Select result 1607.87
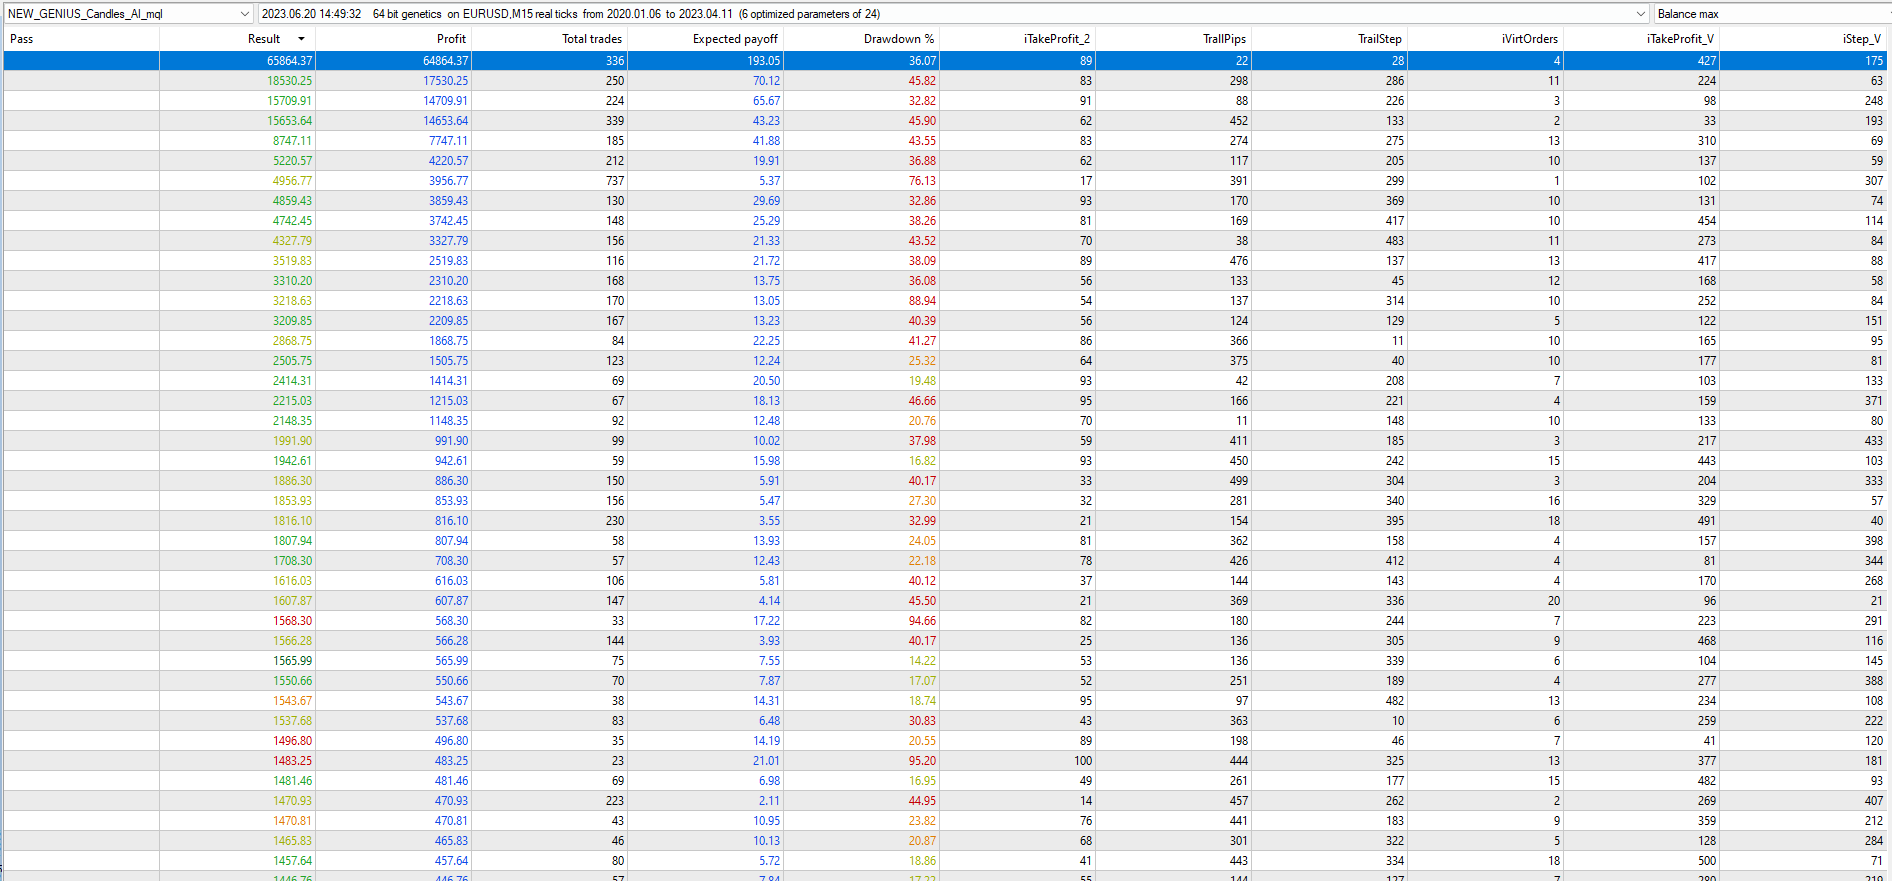Image resolution: width=1892 pixels, height=881 pixels. click(292, 601)
